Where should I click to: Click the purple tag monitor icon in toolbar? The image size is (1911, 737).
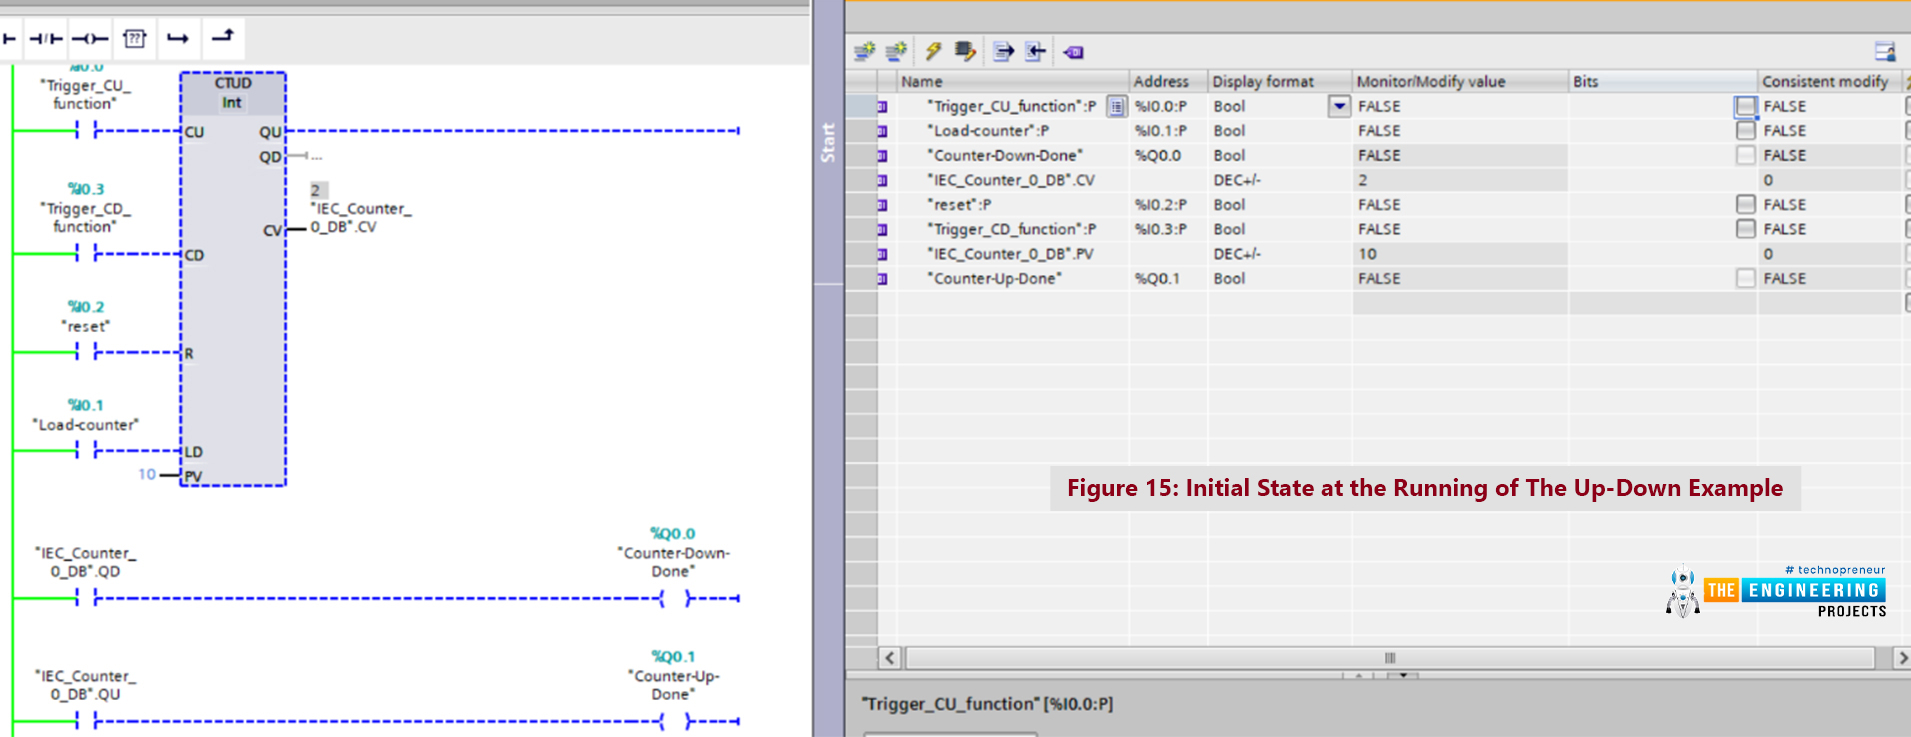1073,52
